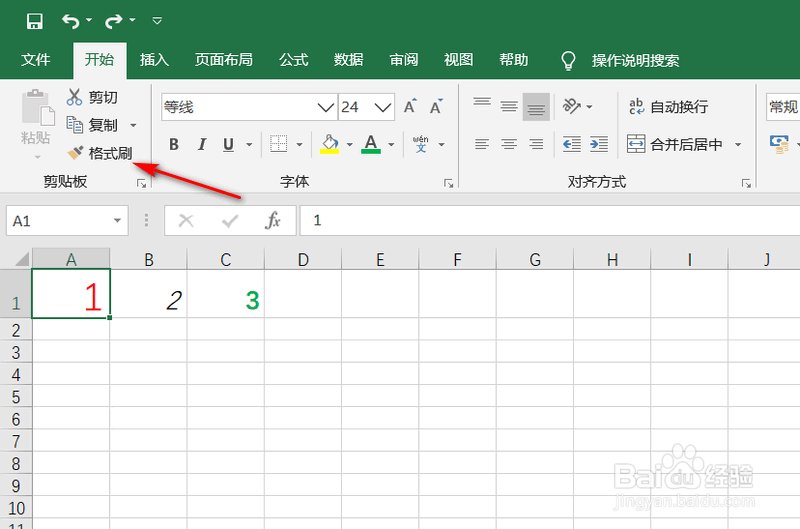Viewport: 800px width, 529px height.
Task: Click the Save icon in quick access toolbar
Action: point(35,21)
